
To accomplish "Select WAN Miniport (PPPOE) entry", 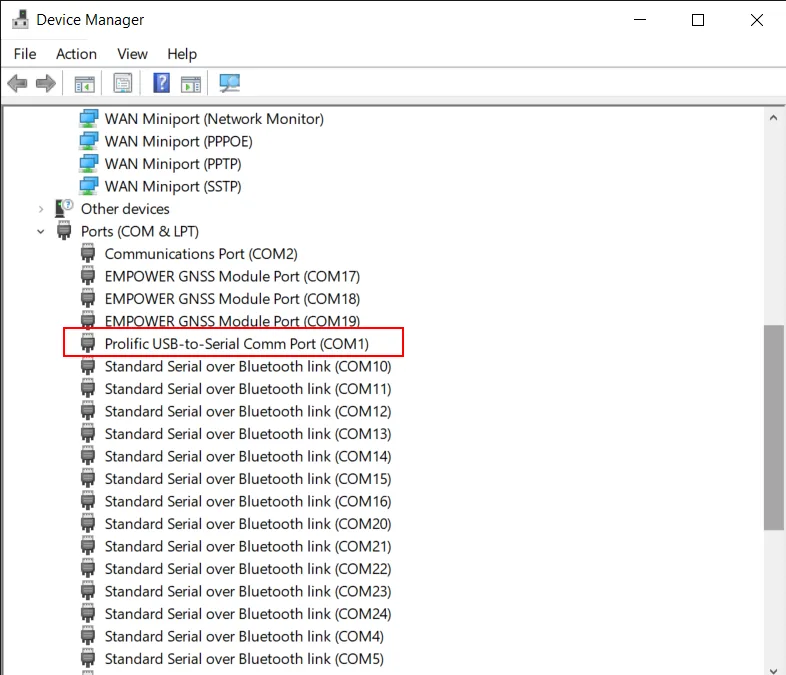I will [x=178, y=141].
